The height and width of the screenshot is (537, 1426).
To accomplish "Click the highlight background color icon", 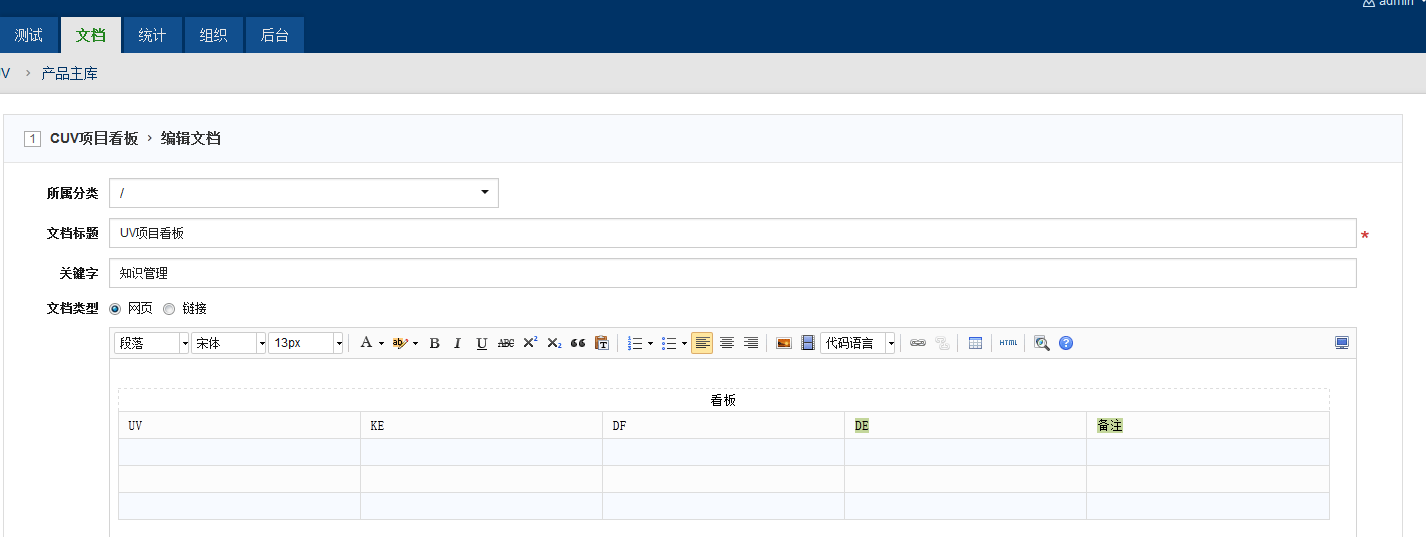I will click(400, 343).
